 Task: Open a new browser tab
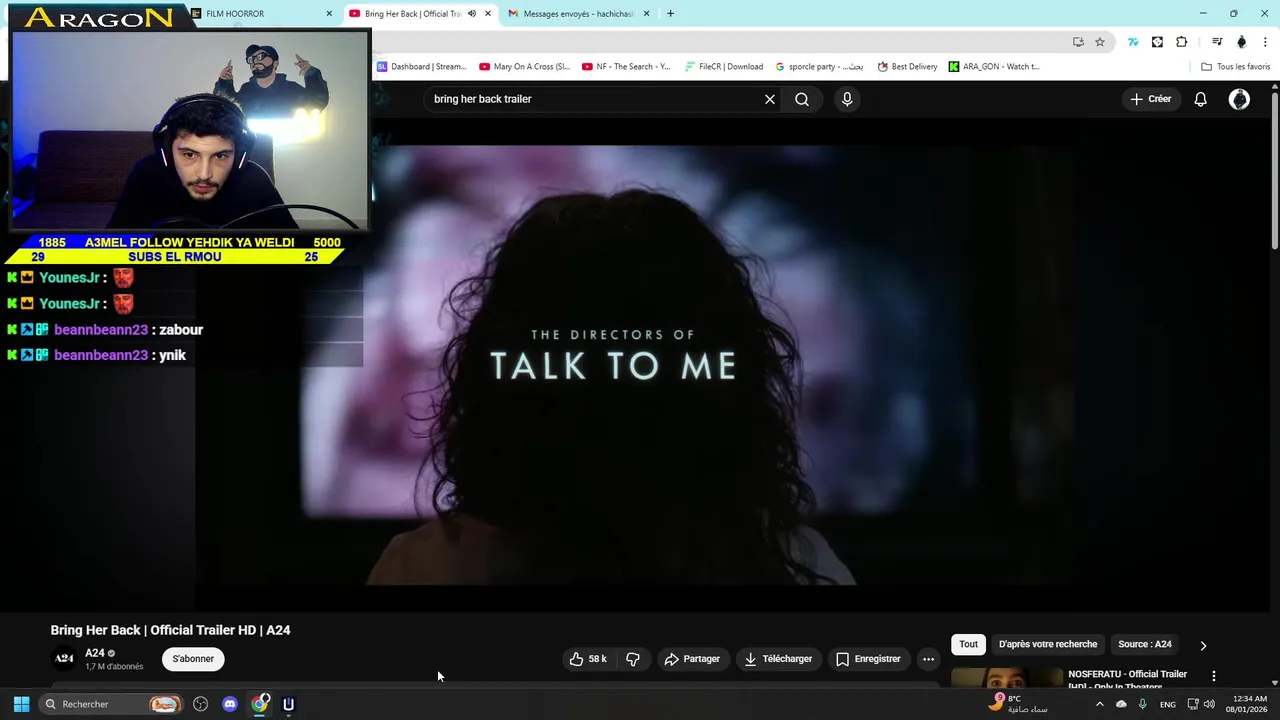pyautogui.click(x=670, y=14)
